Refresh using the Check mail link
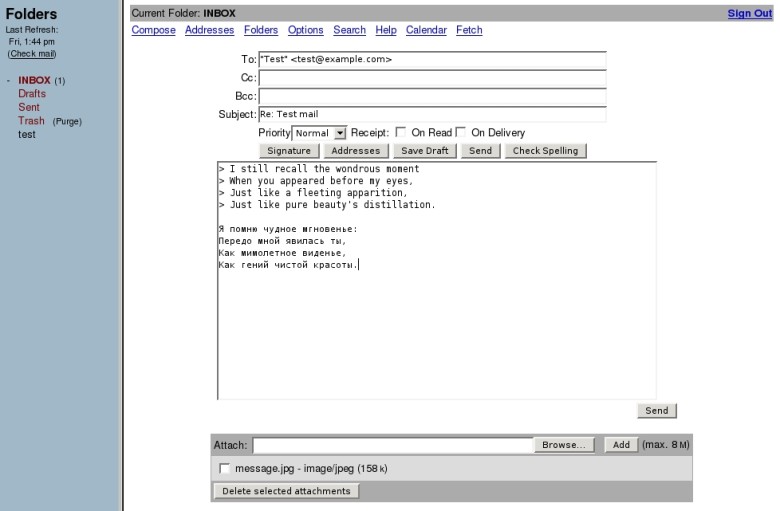This screenshot has height=511, width=780. click(x=32, y=54)
